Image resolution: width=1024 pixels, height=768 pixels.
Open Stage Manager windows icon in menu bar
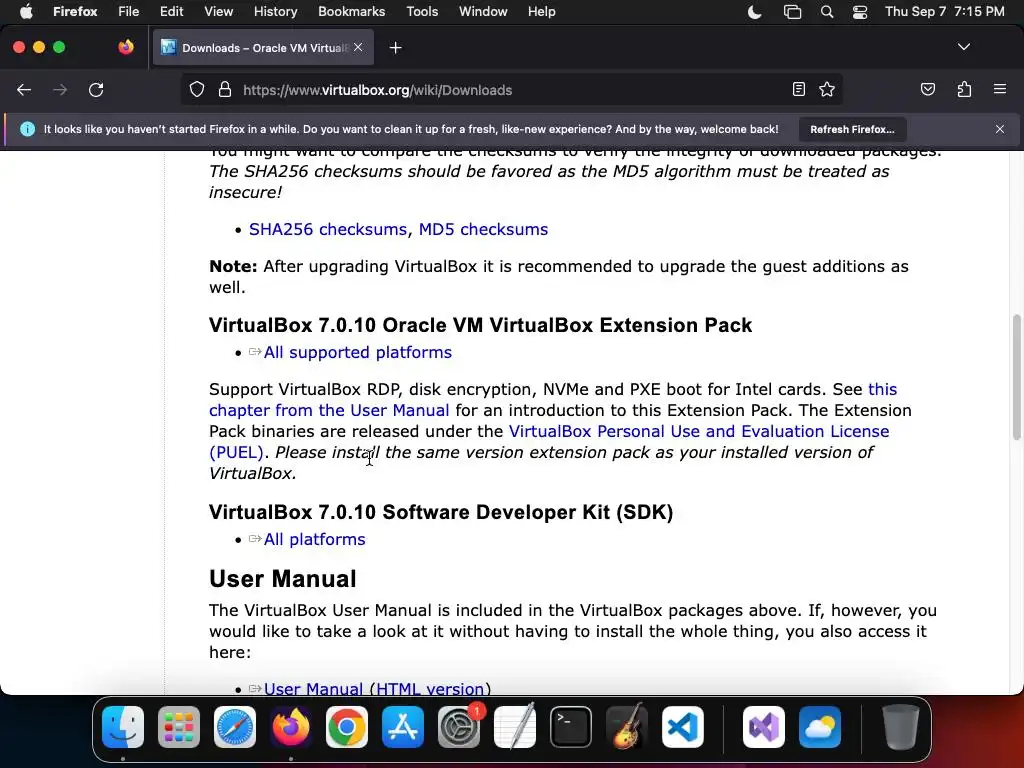tap(792, 12)
